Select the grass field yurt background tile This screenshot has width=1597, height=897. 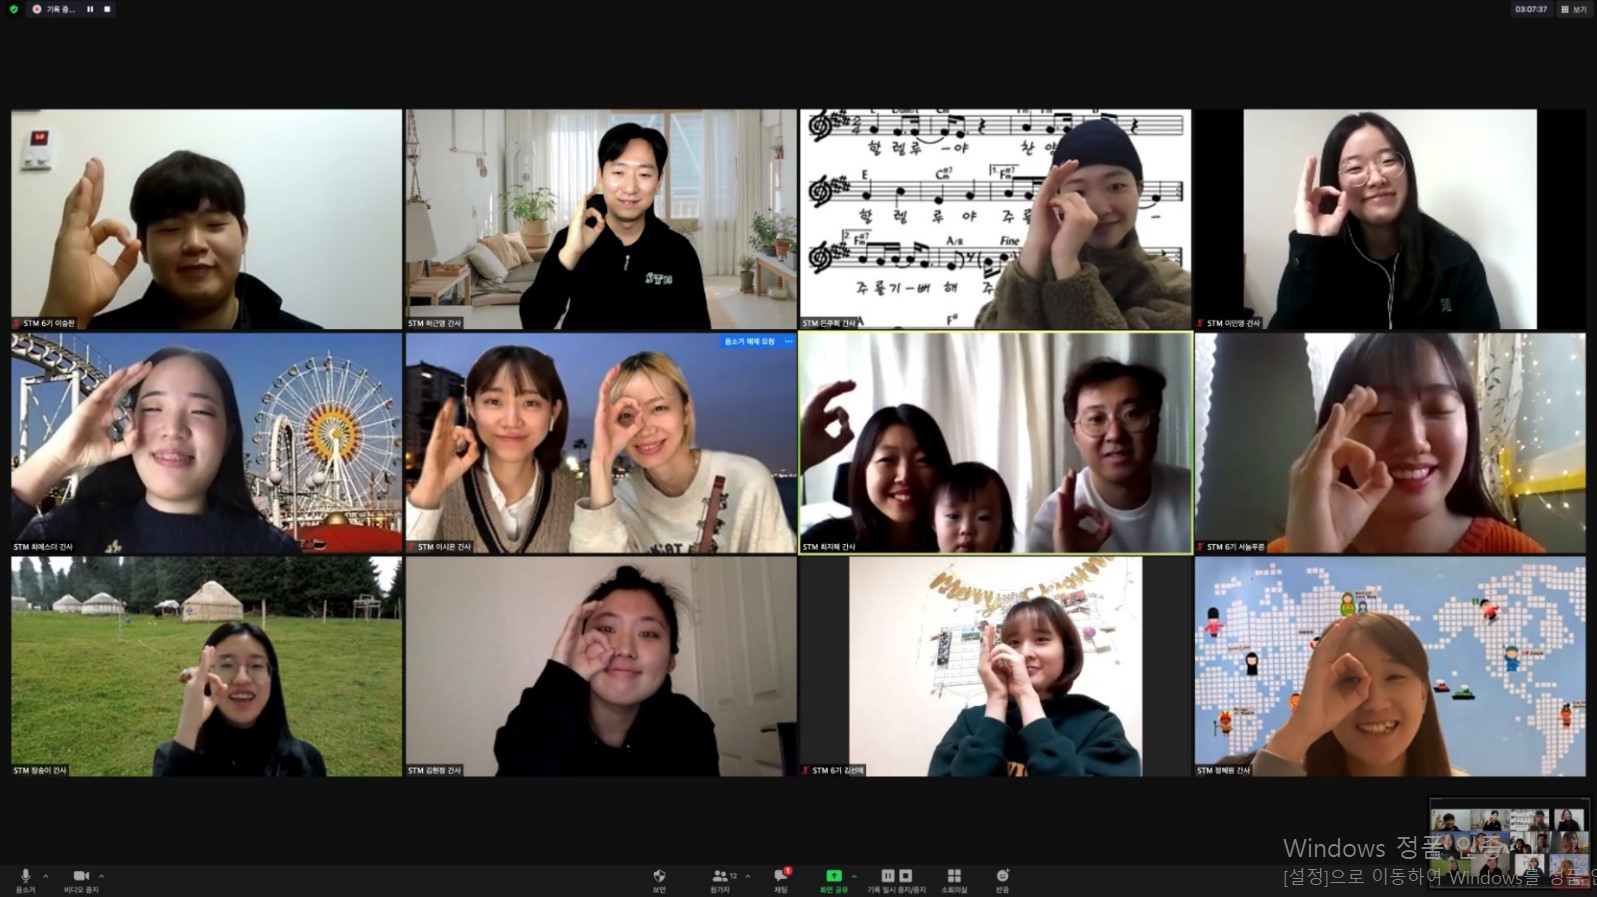point(206,667)
